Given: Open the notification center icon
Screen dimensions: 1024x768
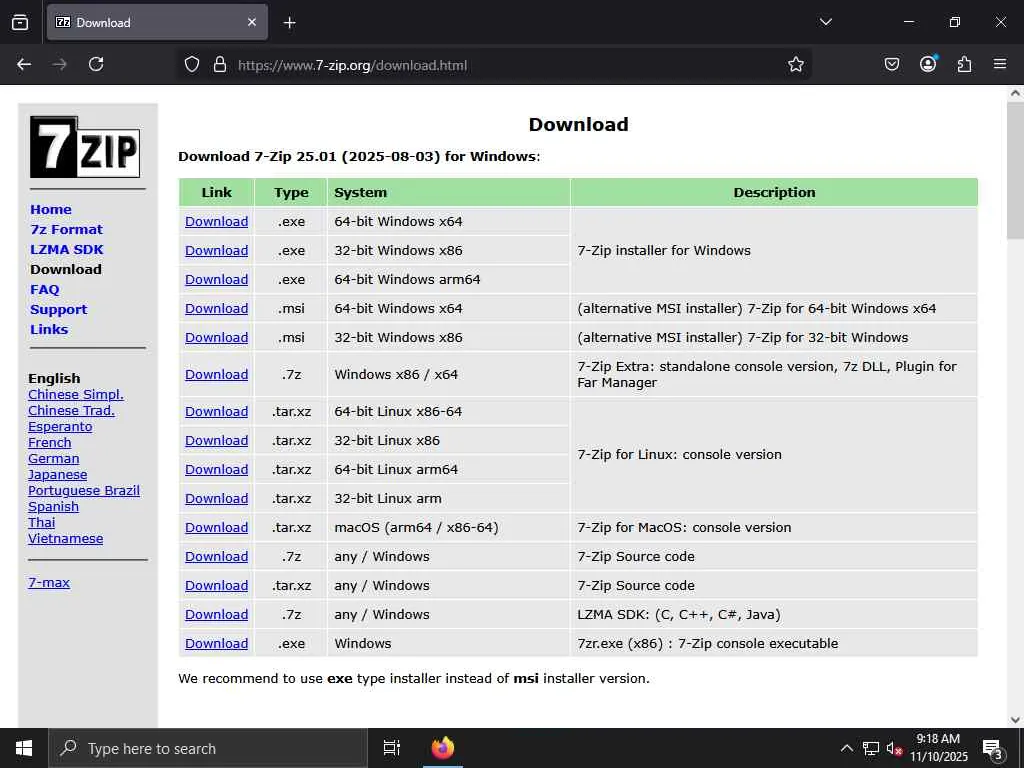Looking at the screenshot, I should tap(992, 749).
